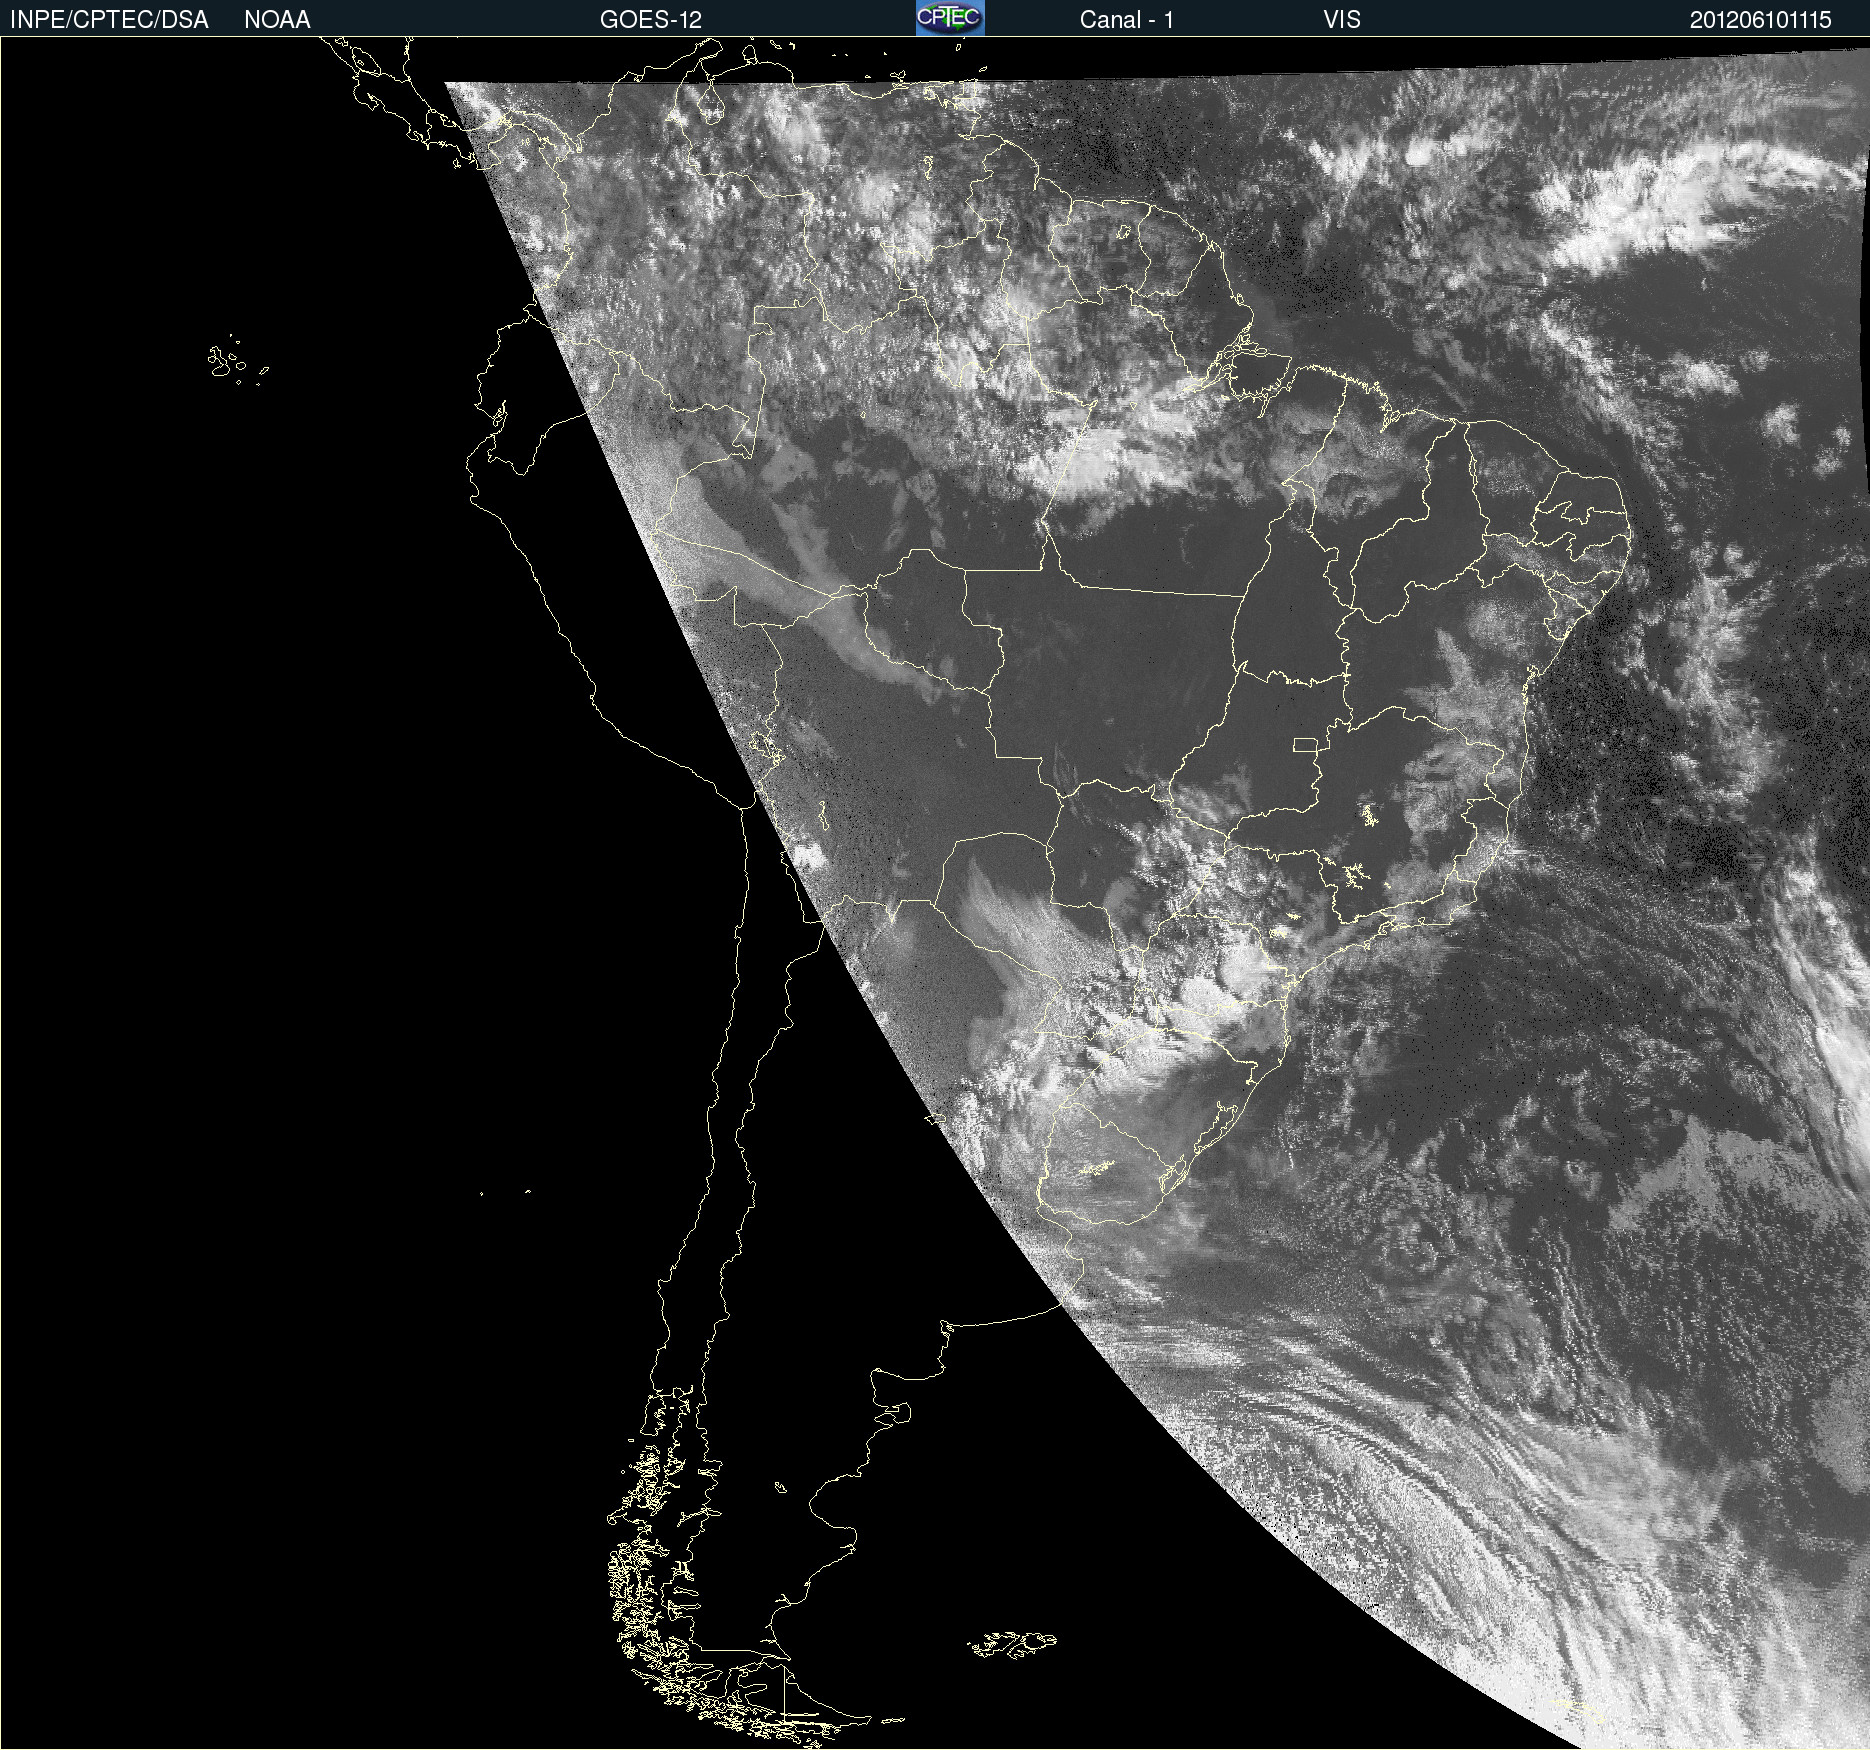Click the CPTEC logo in header
1870x1750 pixels.
(x=950, y=18)
